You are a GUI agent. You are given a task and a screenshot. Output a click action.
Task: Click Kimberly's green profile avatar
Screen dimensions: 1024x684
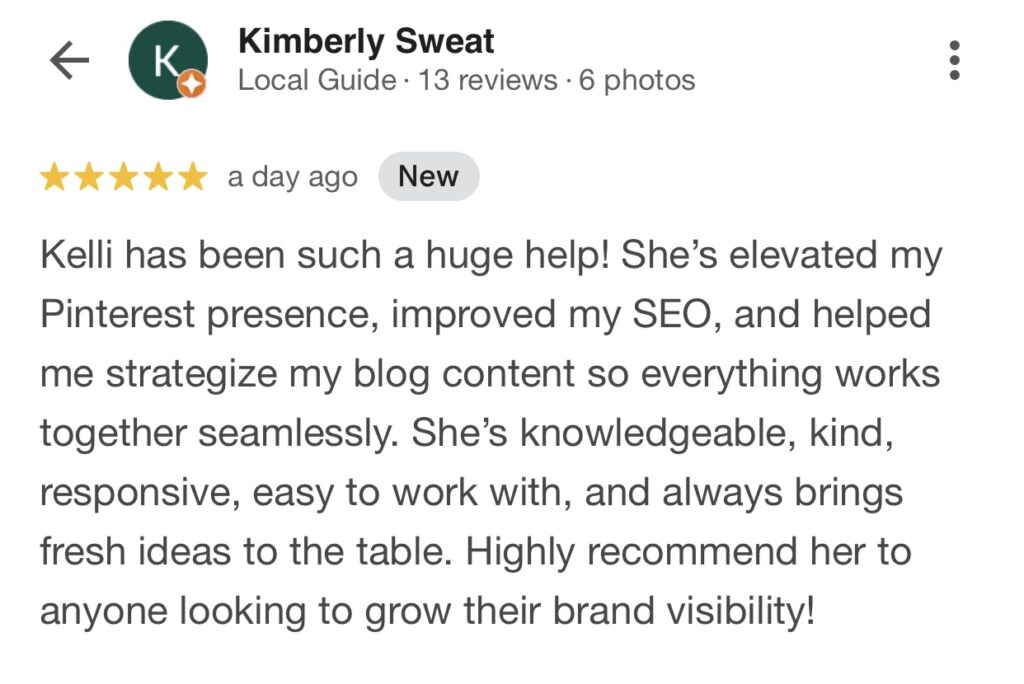[167, 61]
